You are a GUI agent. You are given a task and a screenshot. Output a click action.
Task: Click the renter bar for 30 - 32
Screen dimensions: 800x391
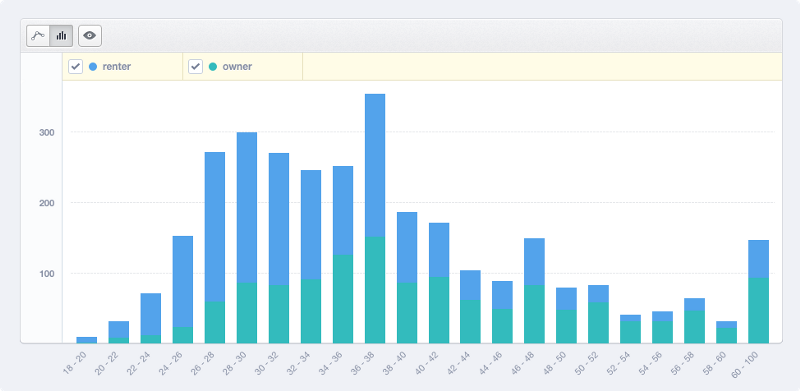[x=279, y=219]
